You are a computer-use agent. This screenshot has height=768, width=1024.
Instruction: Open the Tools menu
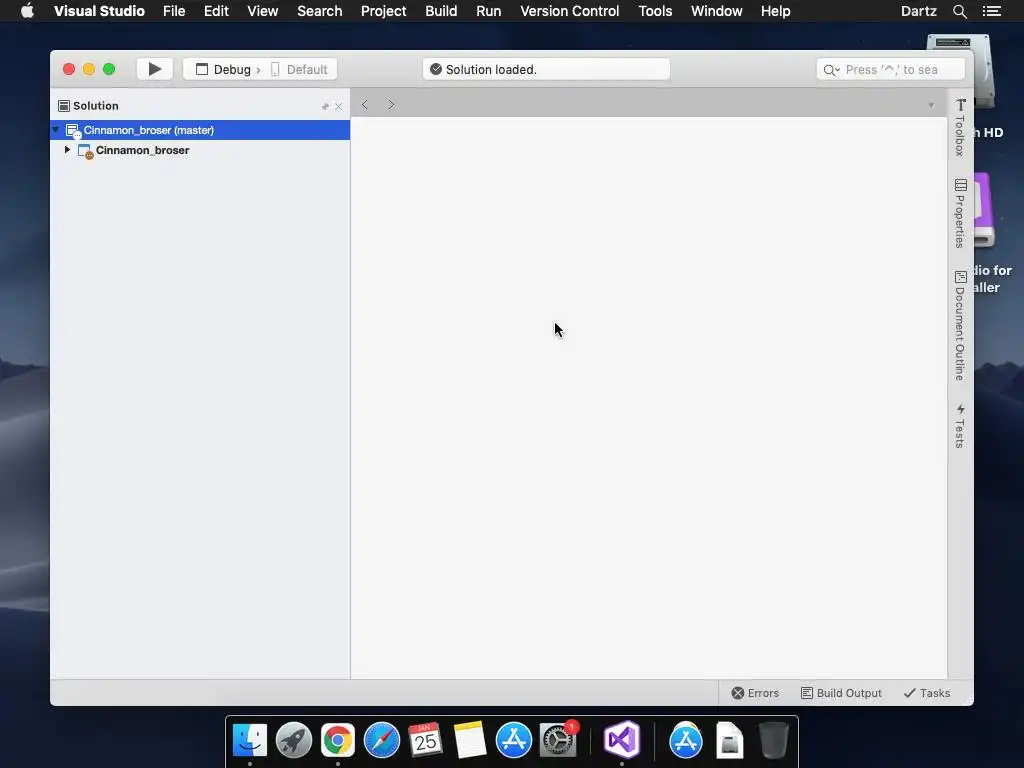tap(655, 11)
